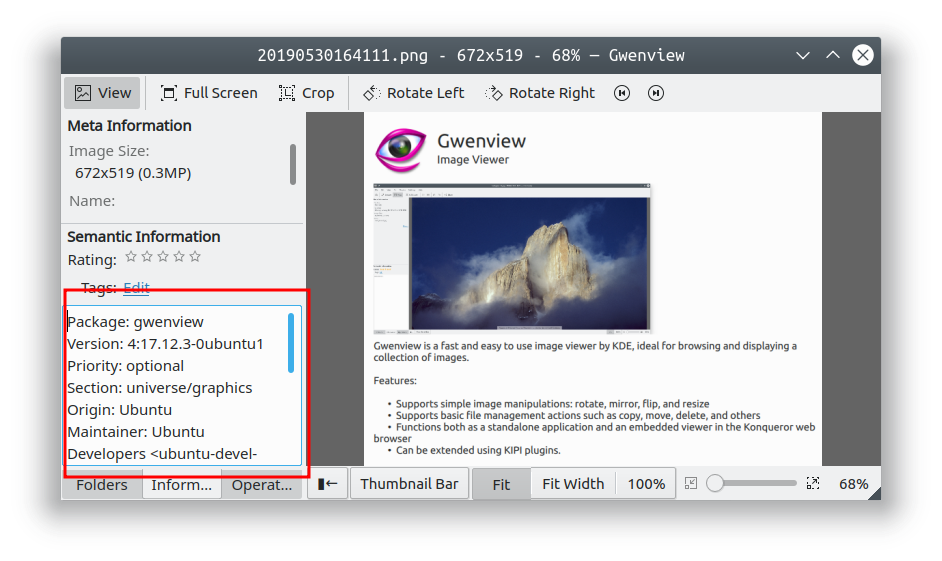Screen dimensions: 942x561
Task: Toggle Fit zoom mode
Action: point(501,484)
